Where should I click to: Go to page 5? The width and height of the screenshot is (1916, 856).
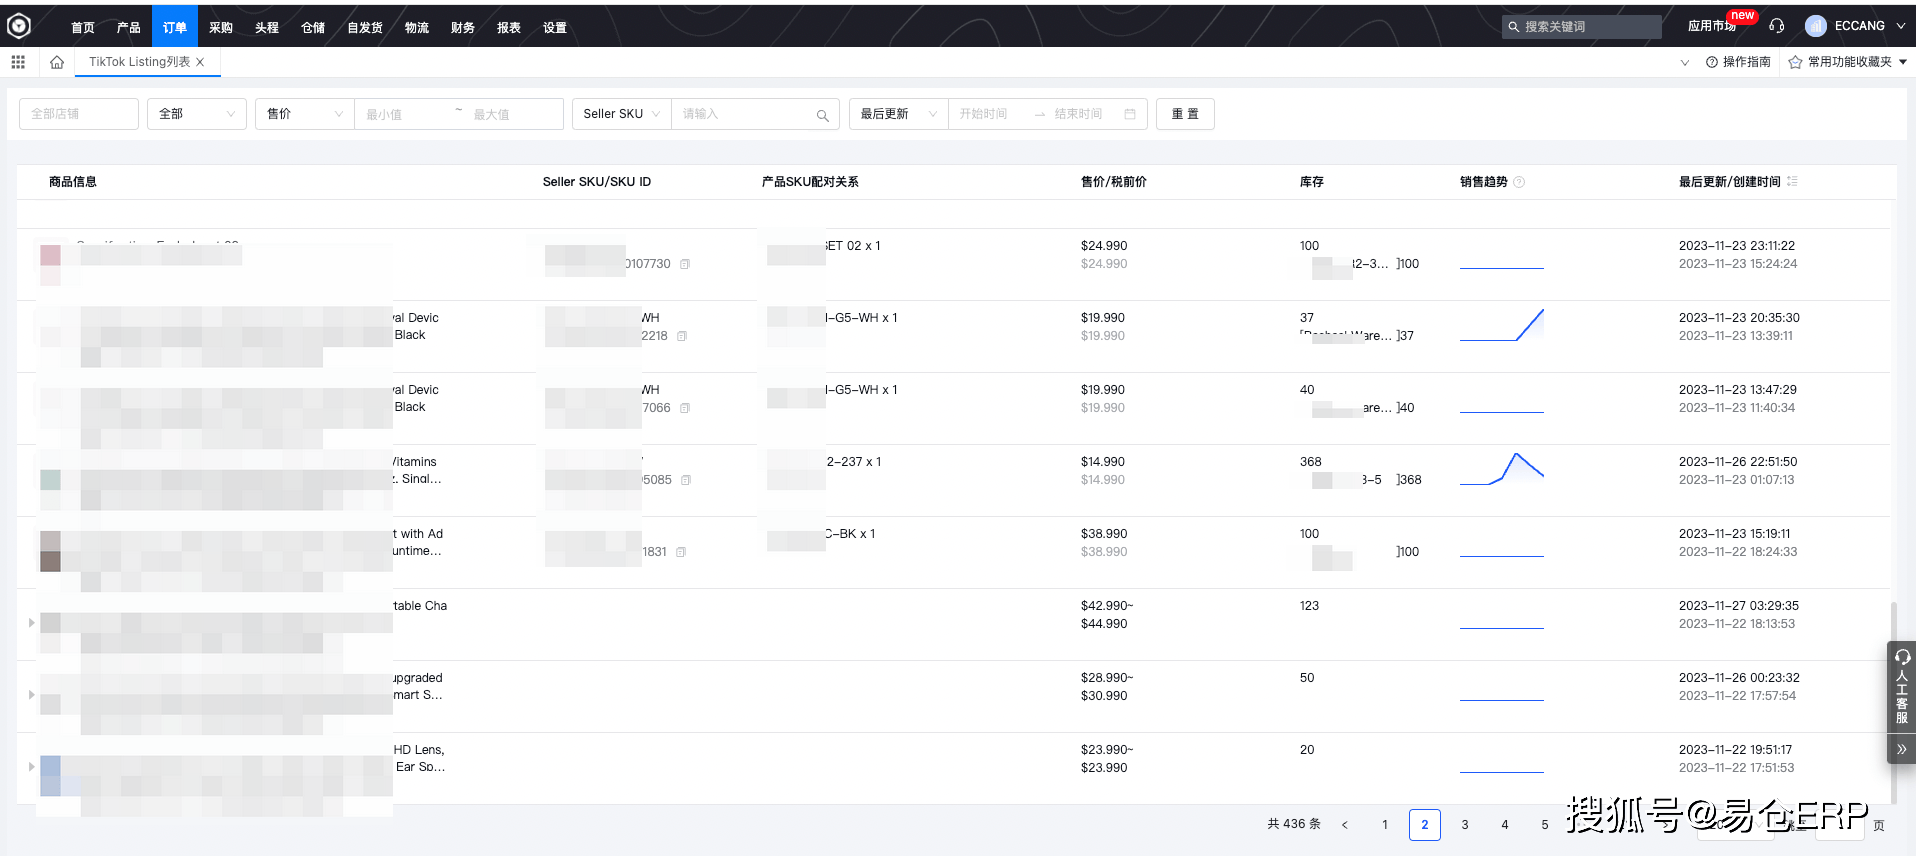(1545, 825)
